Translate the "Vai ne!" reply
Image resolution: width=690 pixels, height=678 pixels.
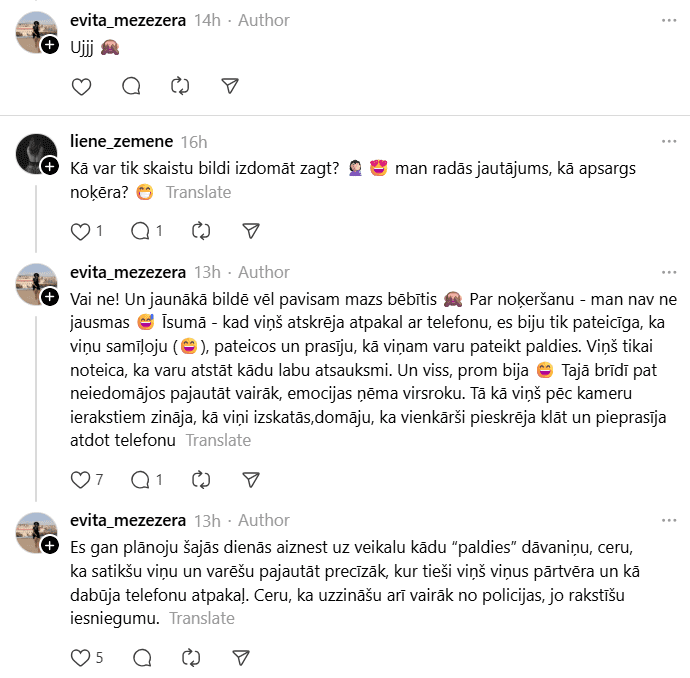pos(218,440)
